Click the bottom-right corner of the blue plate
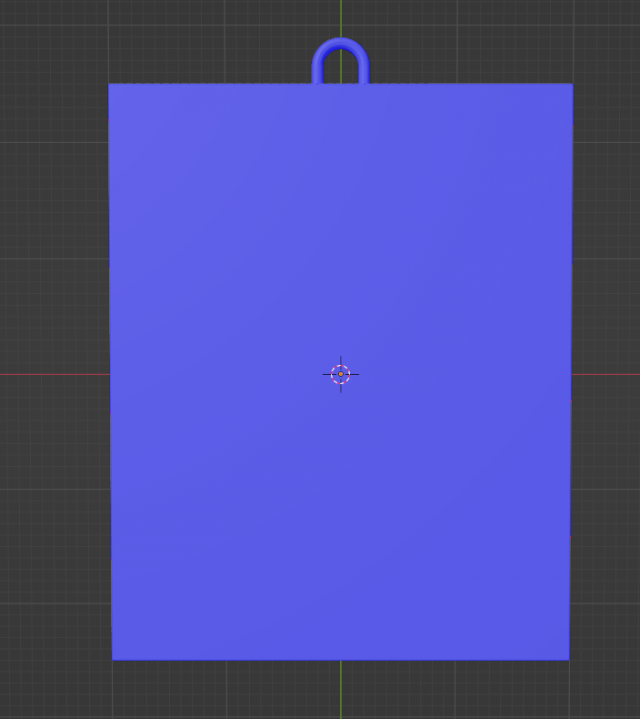 click(x=567, y=657)
